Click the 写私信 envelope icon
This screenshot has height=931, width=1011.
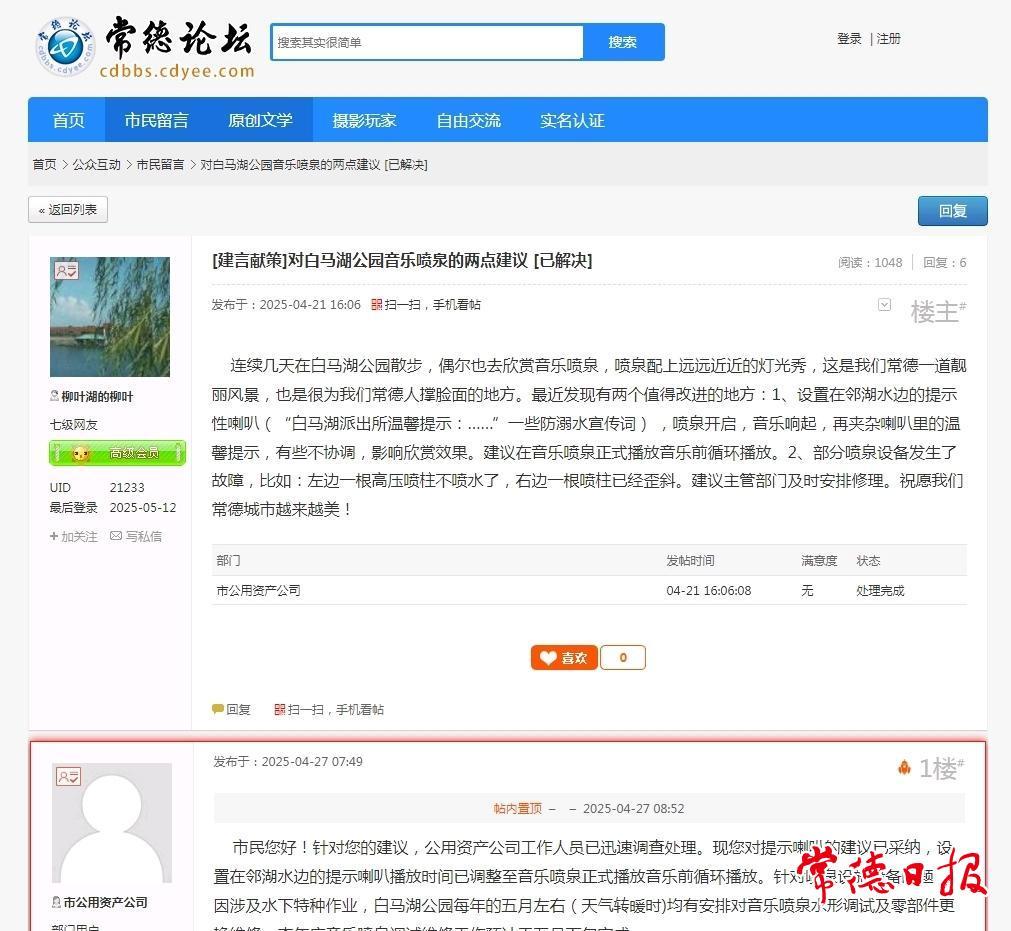(x=116, y=536)
